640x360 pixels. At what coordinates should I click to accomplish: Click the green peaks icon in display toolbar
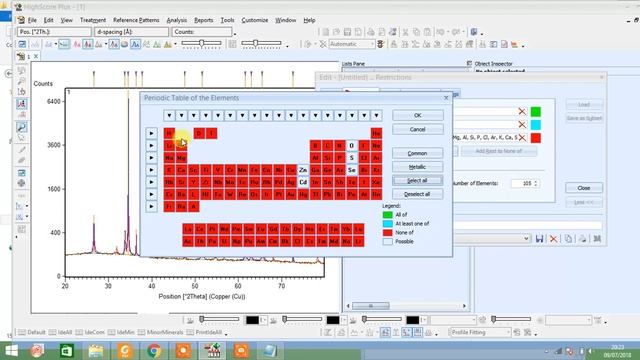[x=157, y=44]
